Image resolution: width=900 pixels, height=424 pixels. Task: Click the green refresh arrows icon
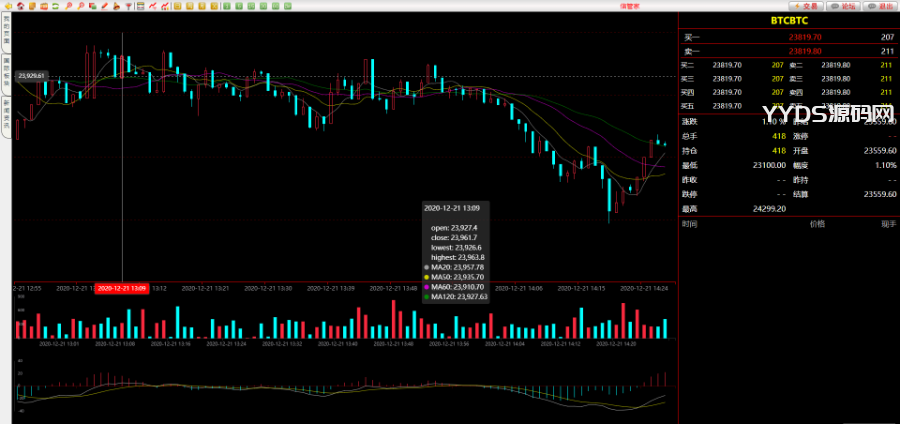56,6
